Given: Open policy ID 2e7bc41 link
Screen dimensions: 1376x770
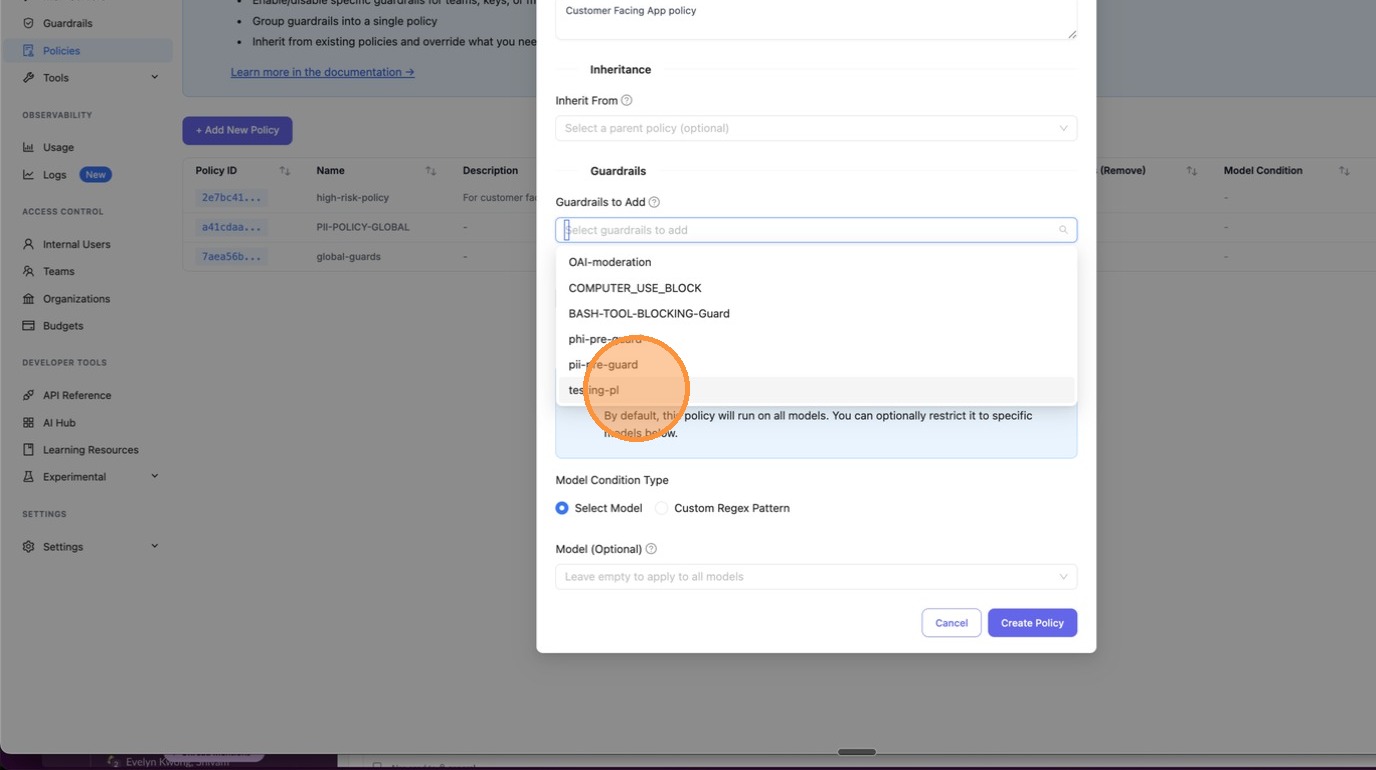Looking at the screenshot, I should coord(231,198).
